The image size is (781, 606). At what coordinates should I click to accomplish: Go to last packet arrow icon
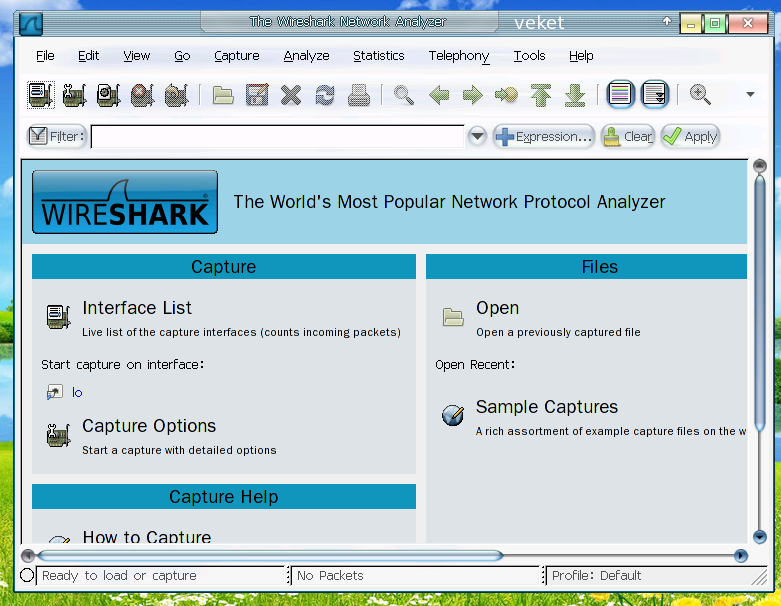(575, 95)
